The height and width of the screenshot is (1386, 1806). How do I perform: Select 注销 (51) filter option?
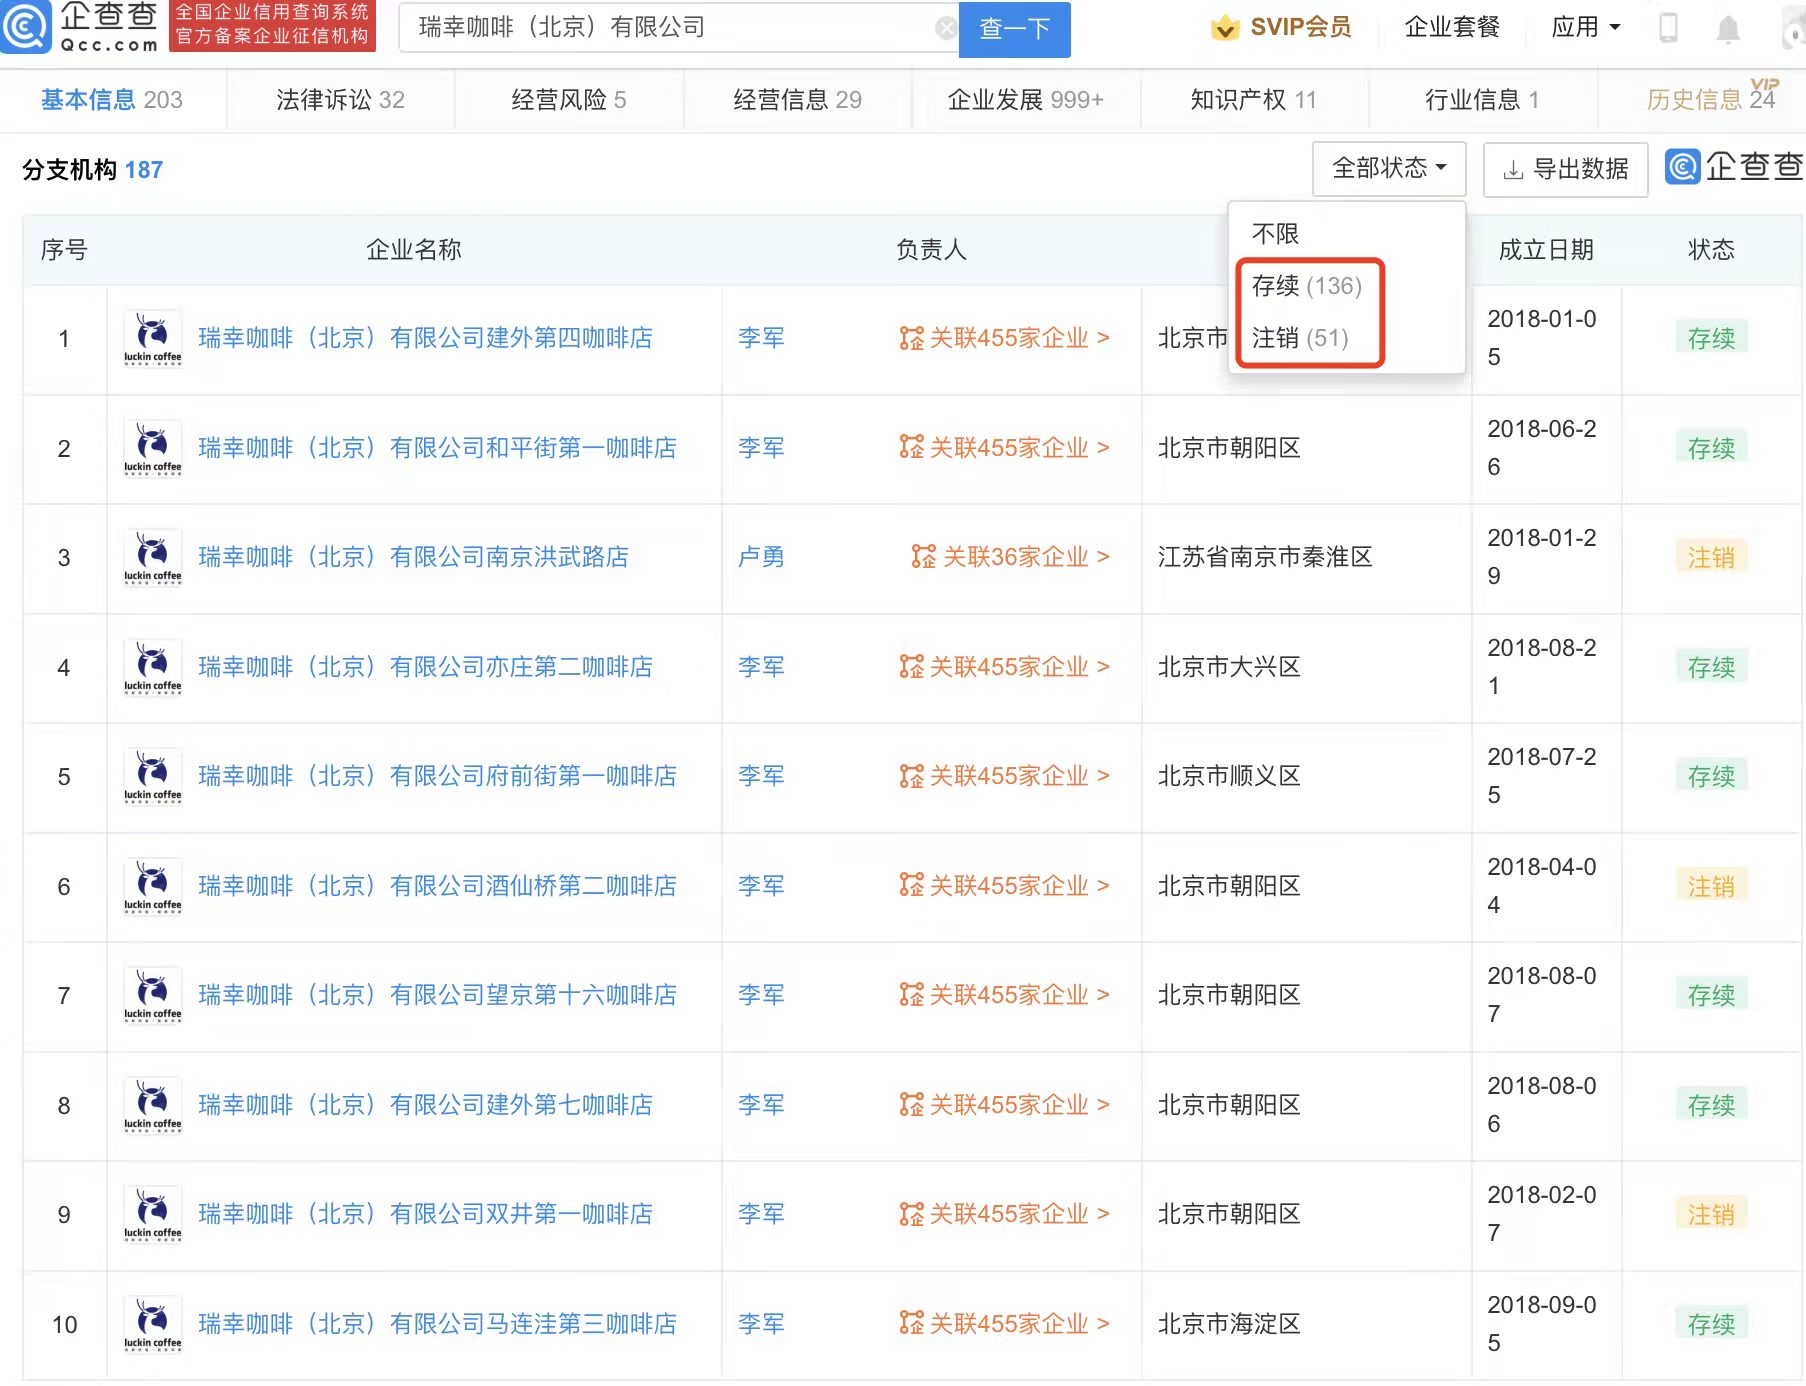[1300, 338]
